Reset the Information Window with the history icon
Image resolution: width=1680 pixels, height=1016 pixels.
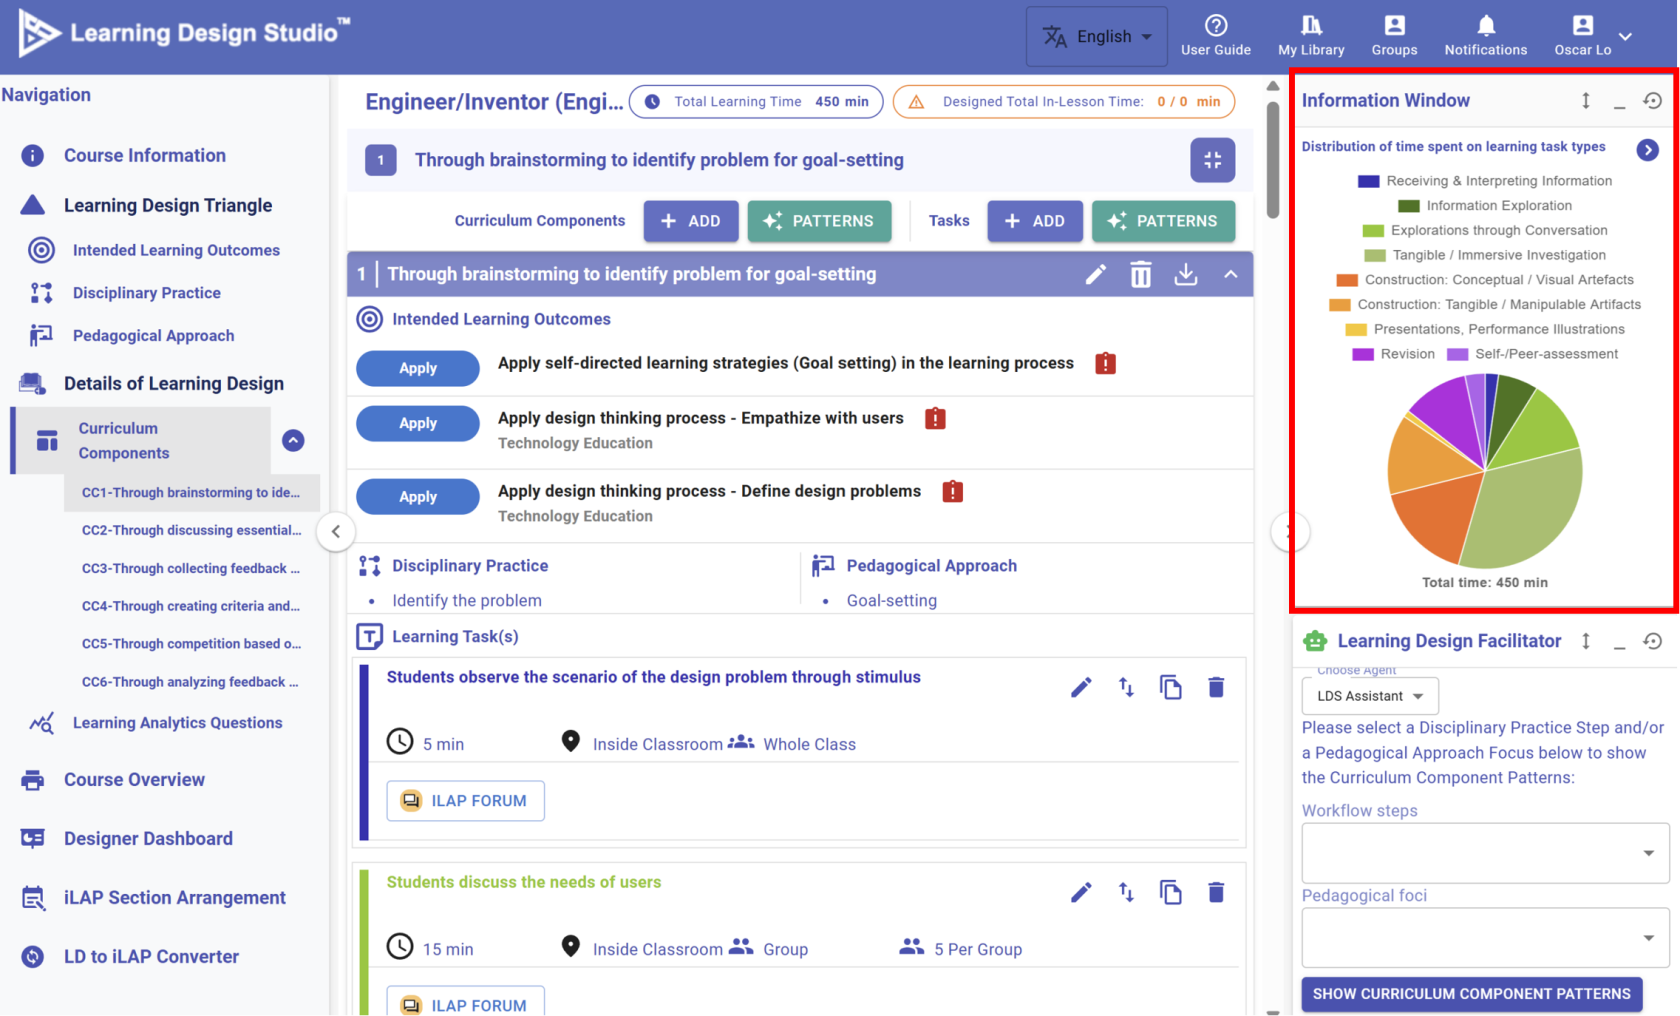[1653, 100]
